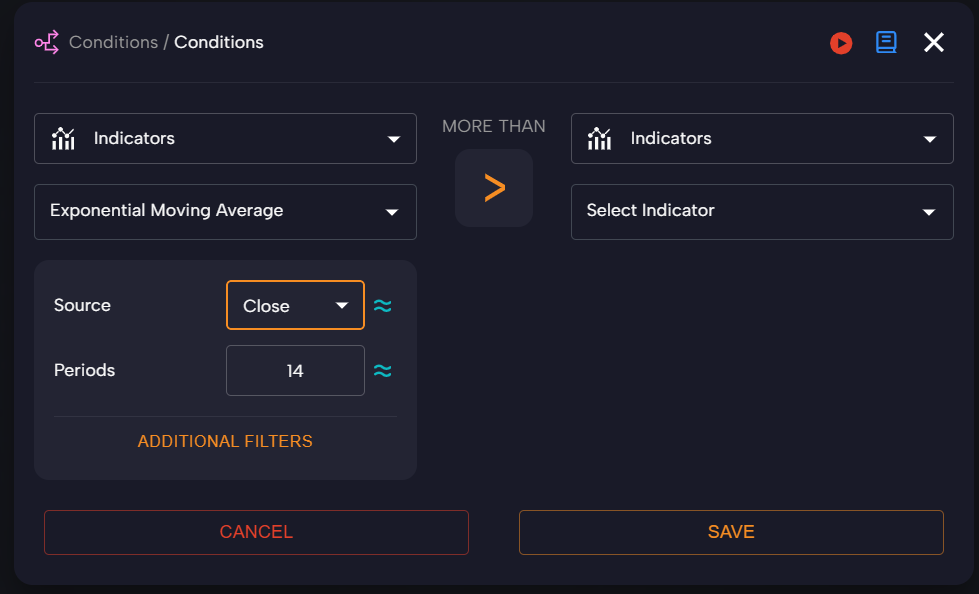Open the right Indicators dropdown arrow
The height and width of the screenshot is (594, 979).
930,139
